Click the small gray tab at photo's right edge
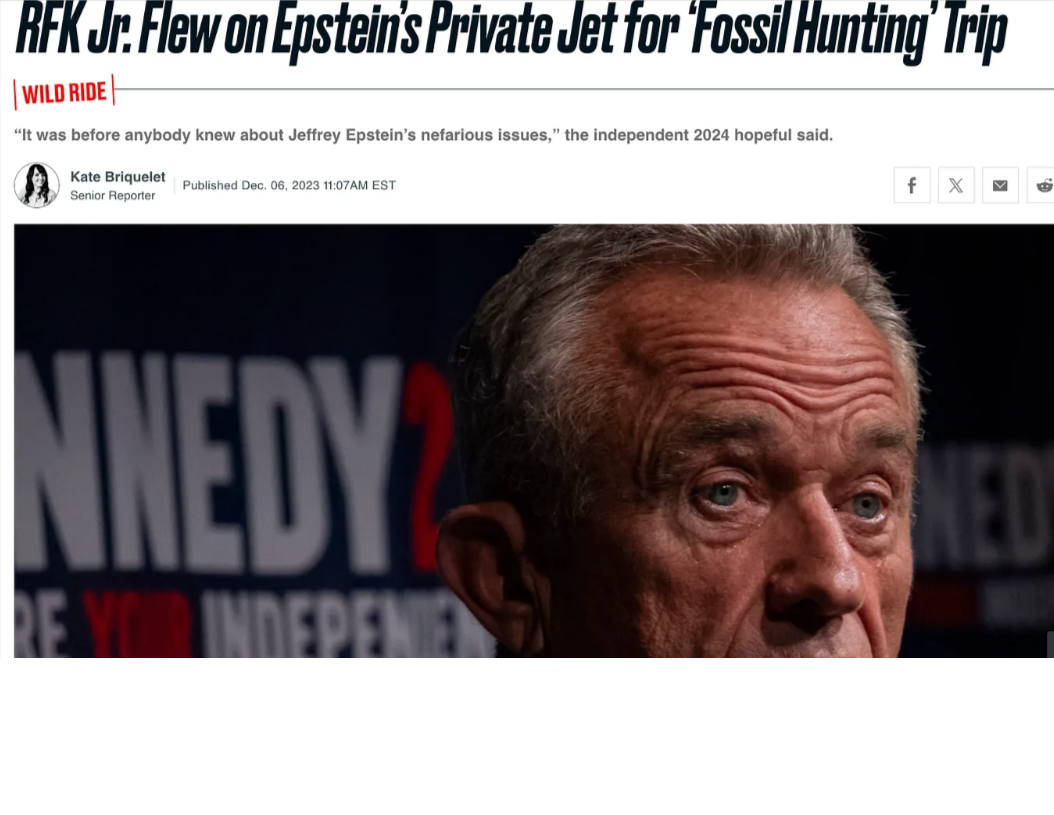Viewport: 1054px width, 815px height. 1050,644
